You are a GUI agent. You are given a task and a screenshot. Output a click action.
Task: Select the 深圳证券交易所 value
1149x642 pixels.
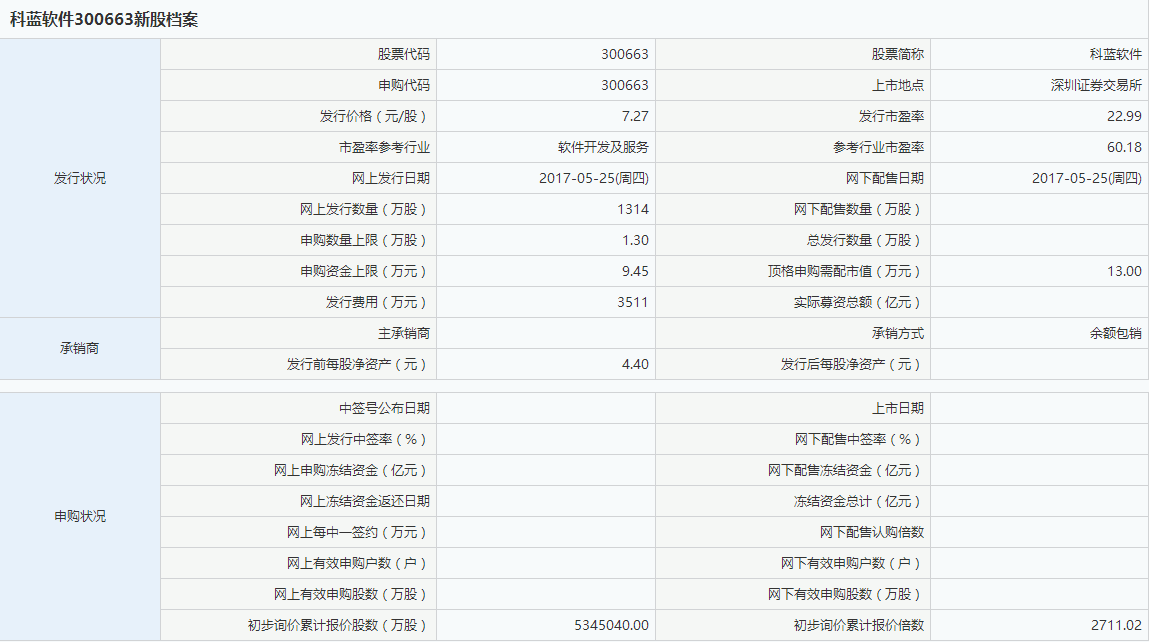coord(1096,85)
